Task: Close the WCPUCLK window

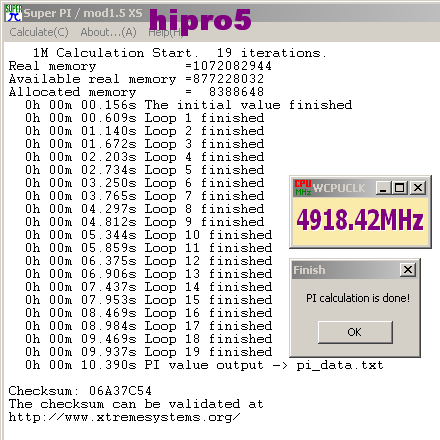Action: [418, 188]
